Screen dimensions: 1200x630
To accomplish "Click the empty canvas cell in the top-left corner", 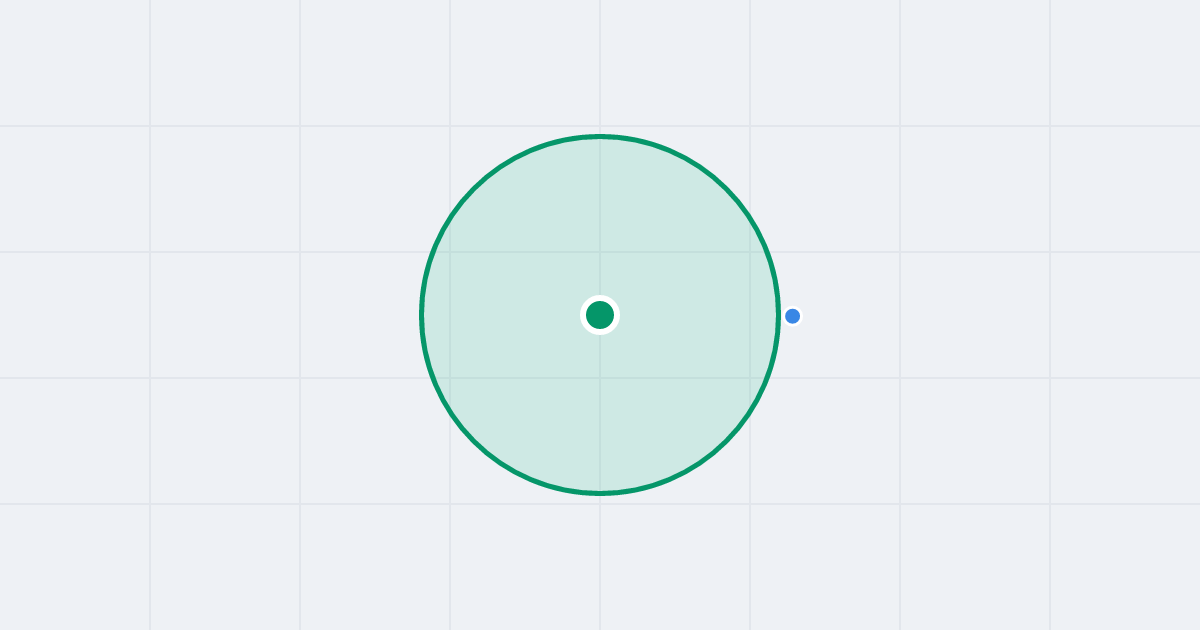I will coord(75,63).
